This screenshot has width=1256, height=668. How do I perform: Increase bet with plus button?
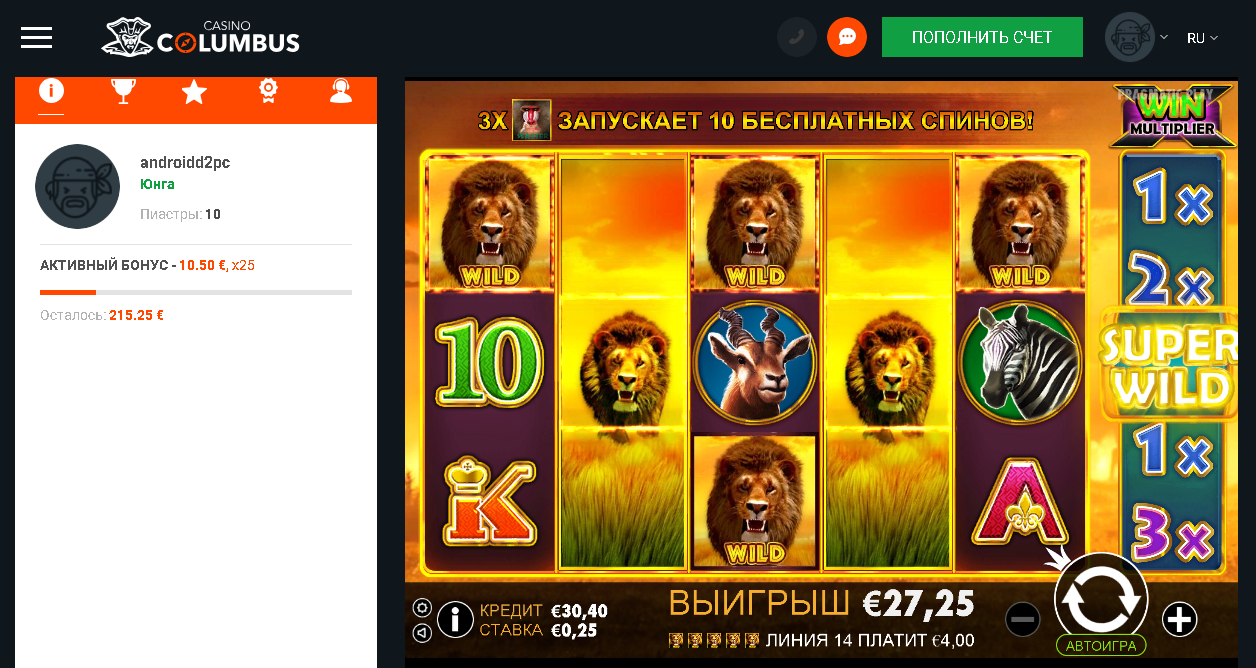click(1180, 620)
